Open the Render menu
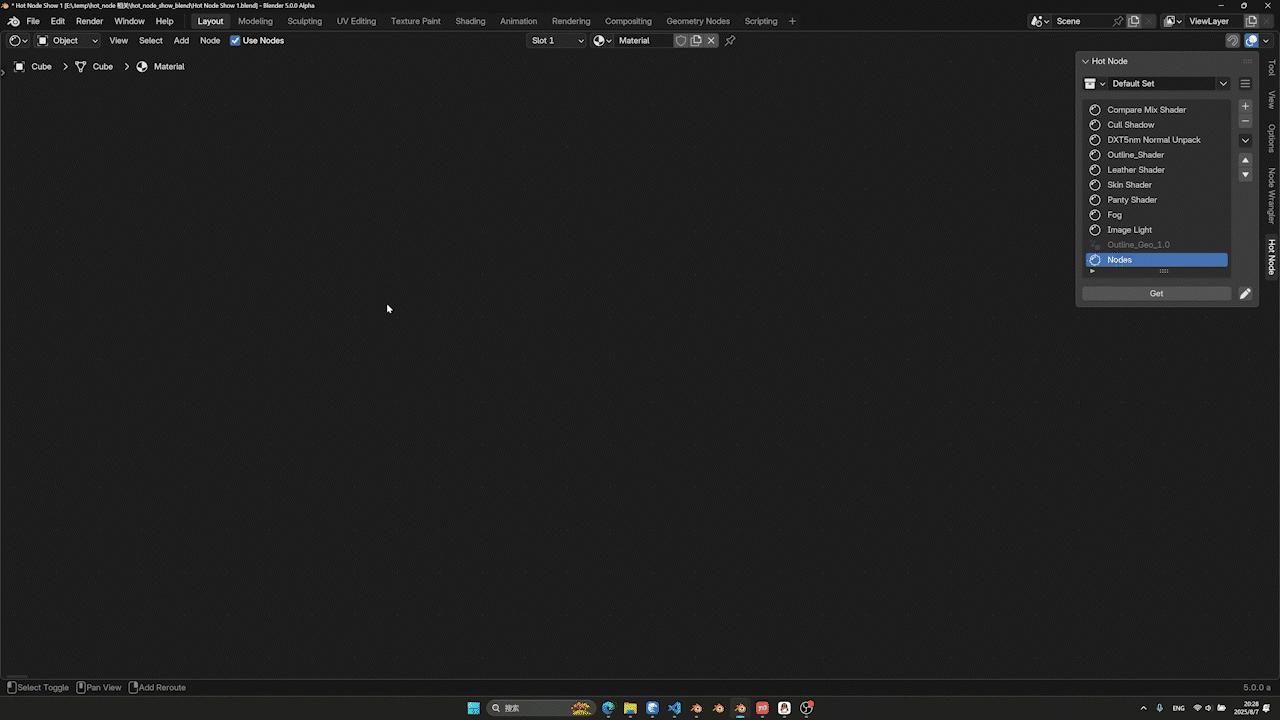Screen dimensions: 1280x720 click(90, 21)
